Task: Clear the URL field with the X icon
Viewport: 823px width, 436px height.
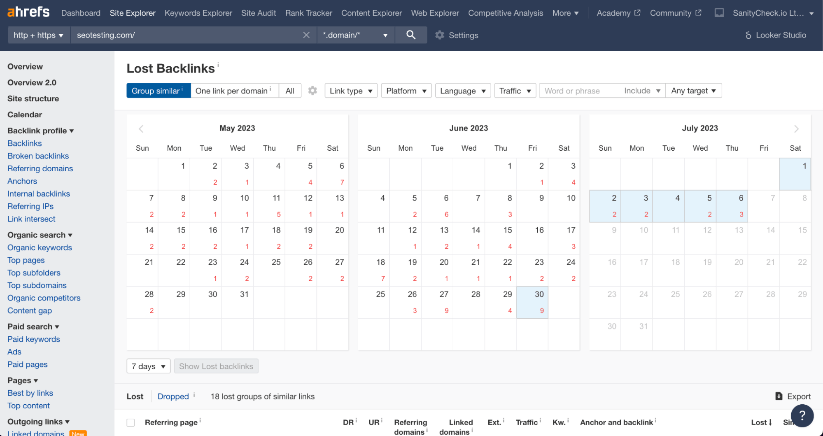Action: [x=306, y=35]
